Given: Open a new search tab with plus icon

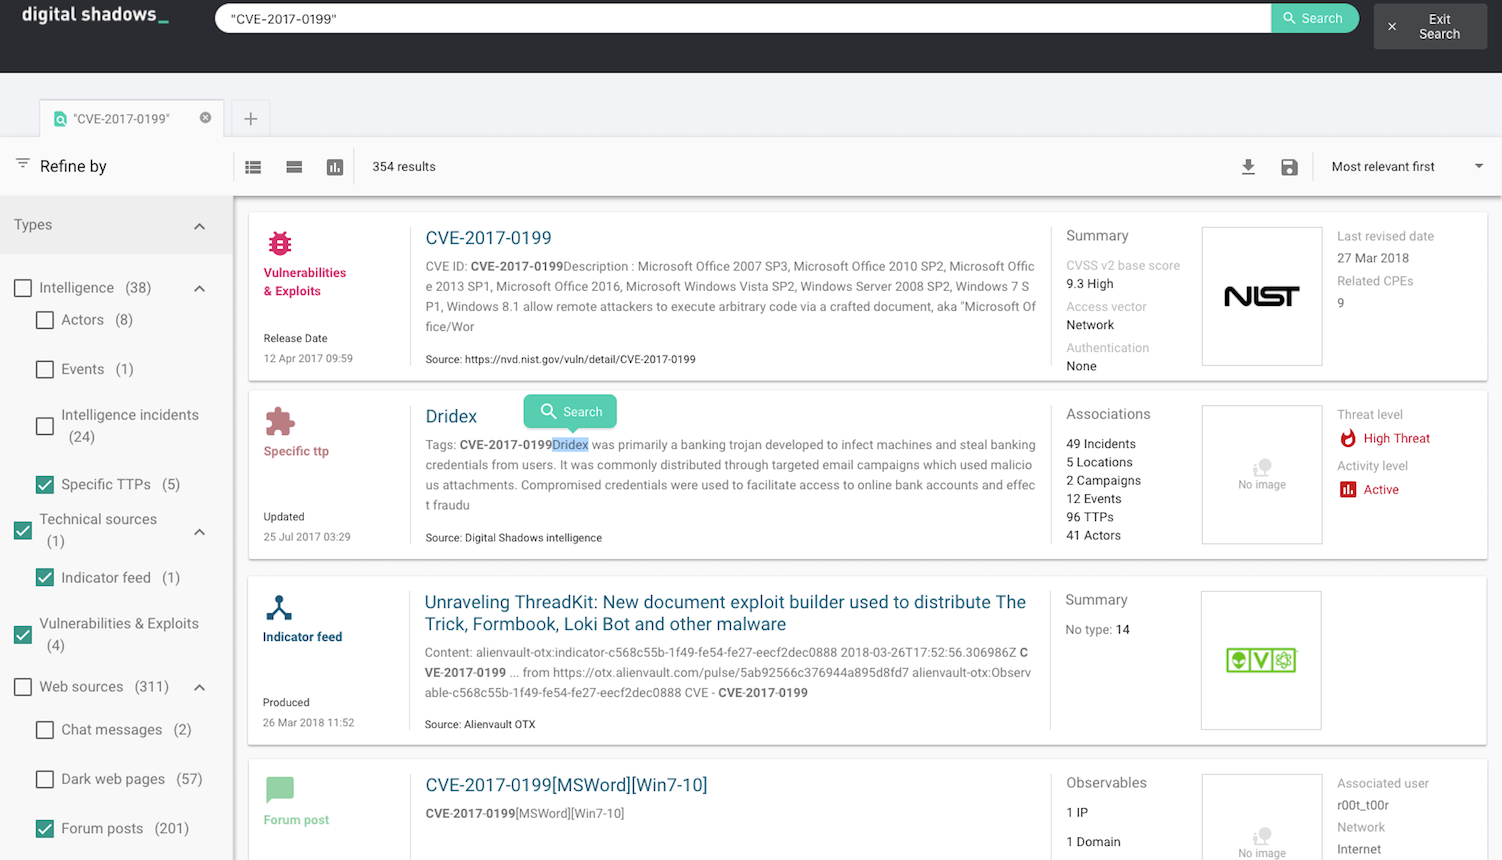Looking at the screenshot, I should (251, 119).
